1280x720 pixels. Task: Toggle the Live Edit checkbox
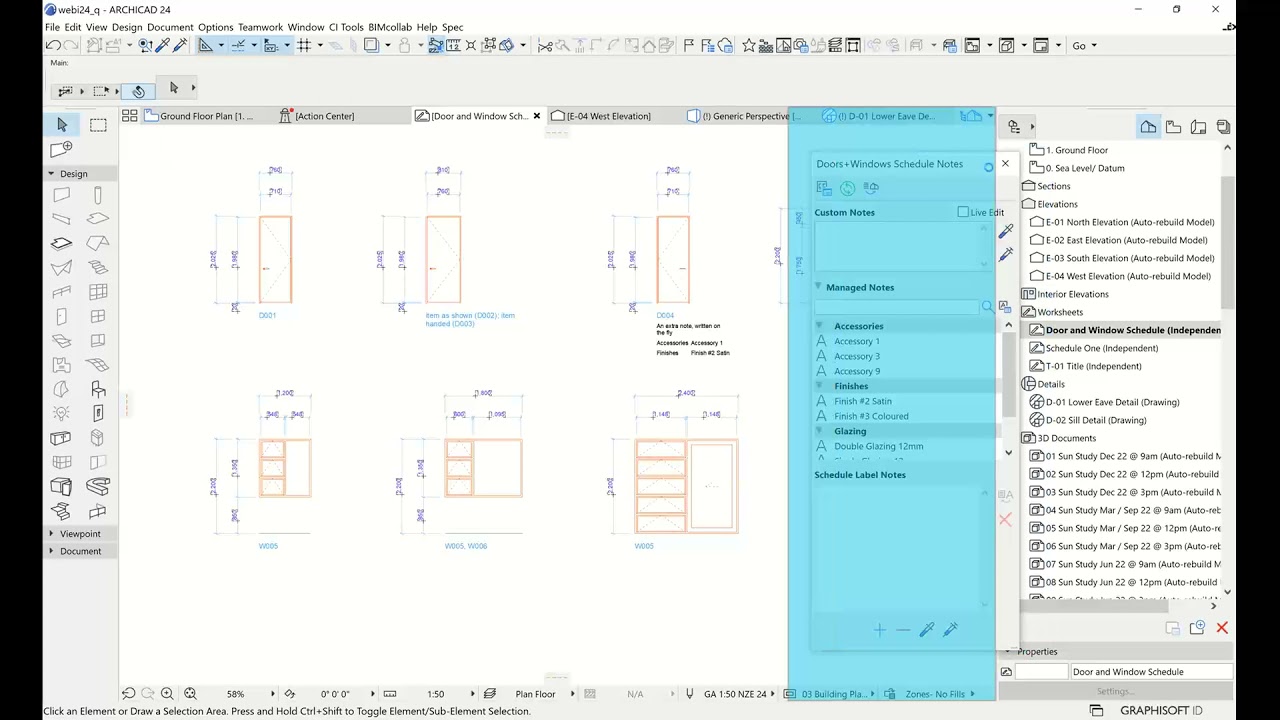[x=963, y=212]
